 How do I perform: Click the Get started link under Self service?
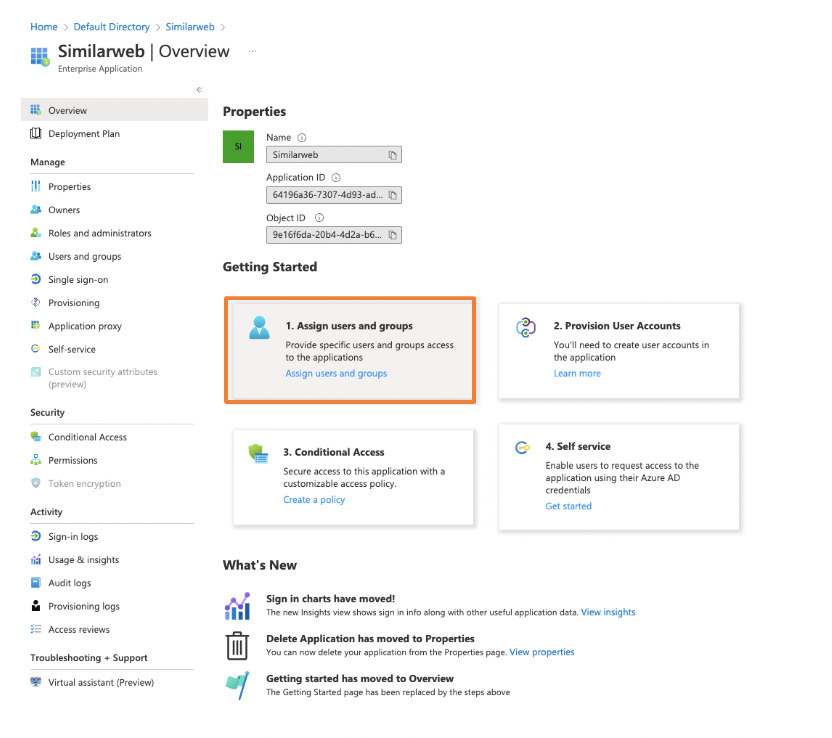coord(568,506)
